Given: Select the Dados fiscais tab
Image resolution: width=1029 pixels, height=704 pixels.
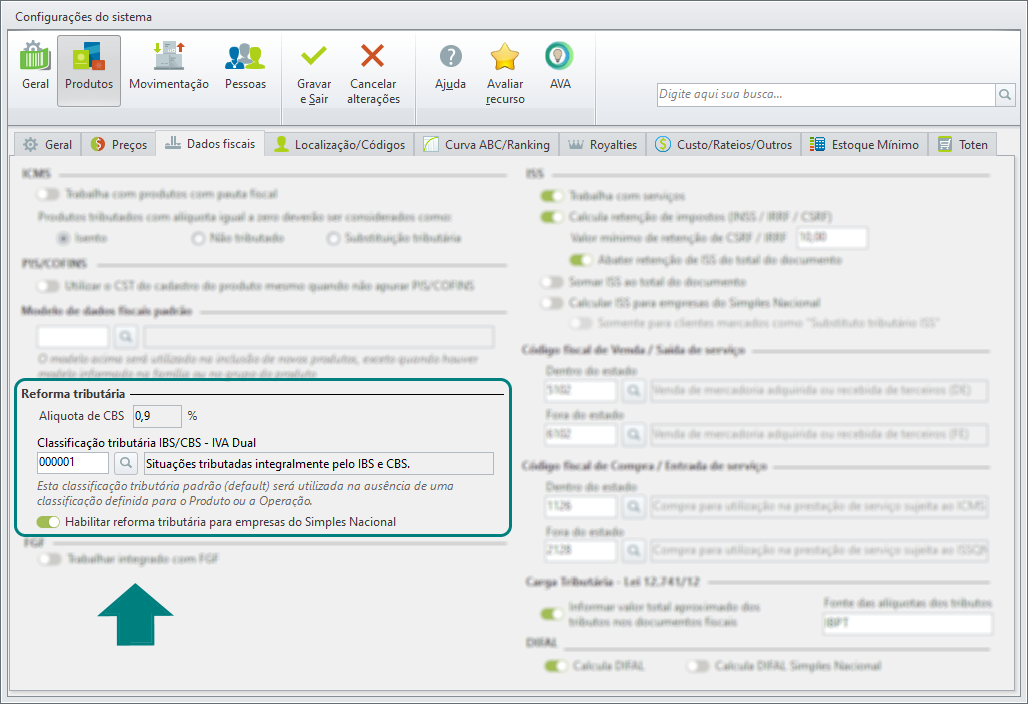Looking at the screenshot, I should click(x=210, y=144).
